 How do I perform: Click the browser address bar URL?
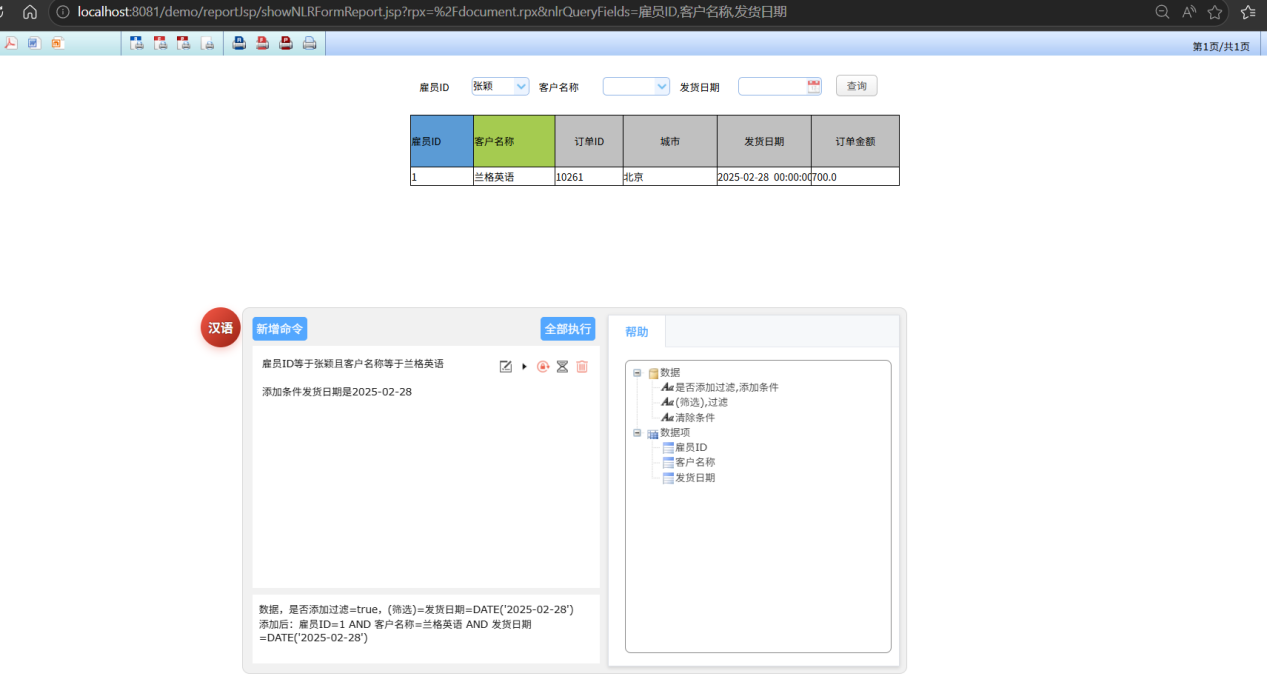tap(432, 12)
